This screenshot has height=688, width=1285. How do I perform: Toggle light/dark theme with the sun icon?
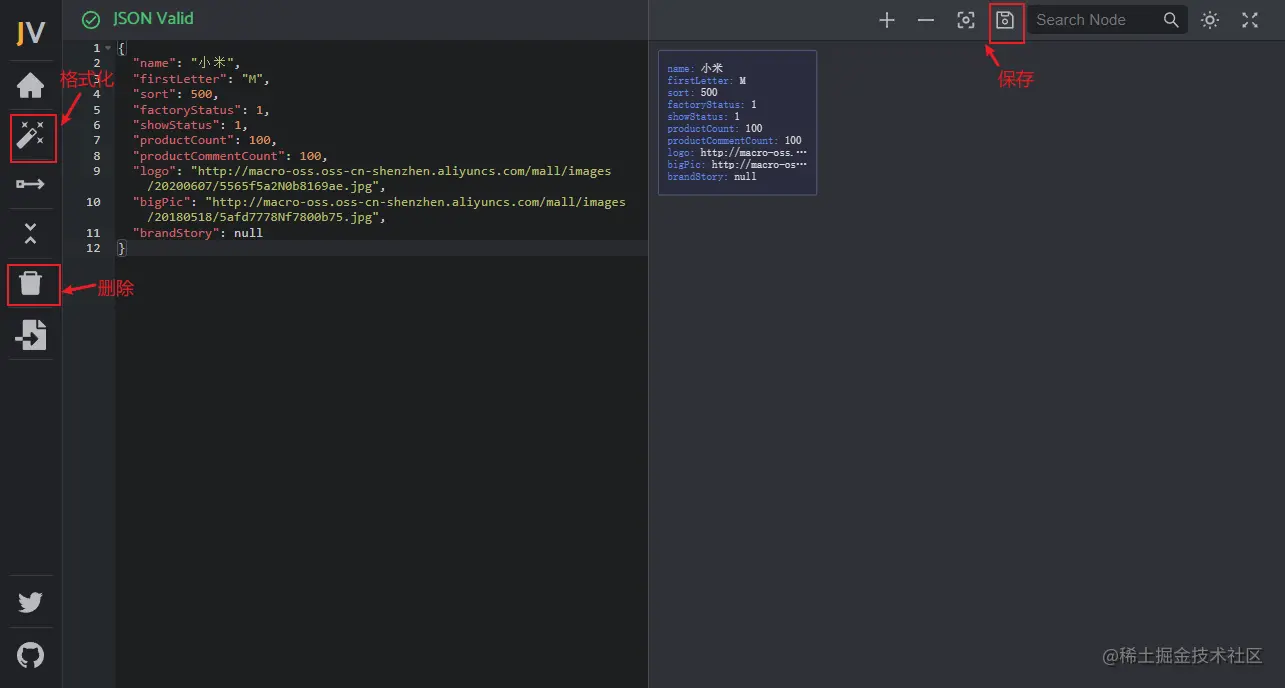tap(1210, 20)
